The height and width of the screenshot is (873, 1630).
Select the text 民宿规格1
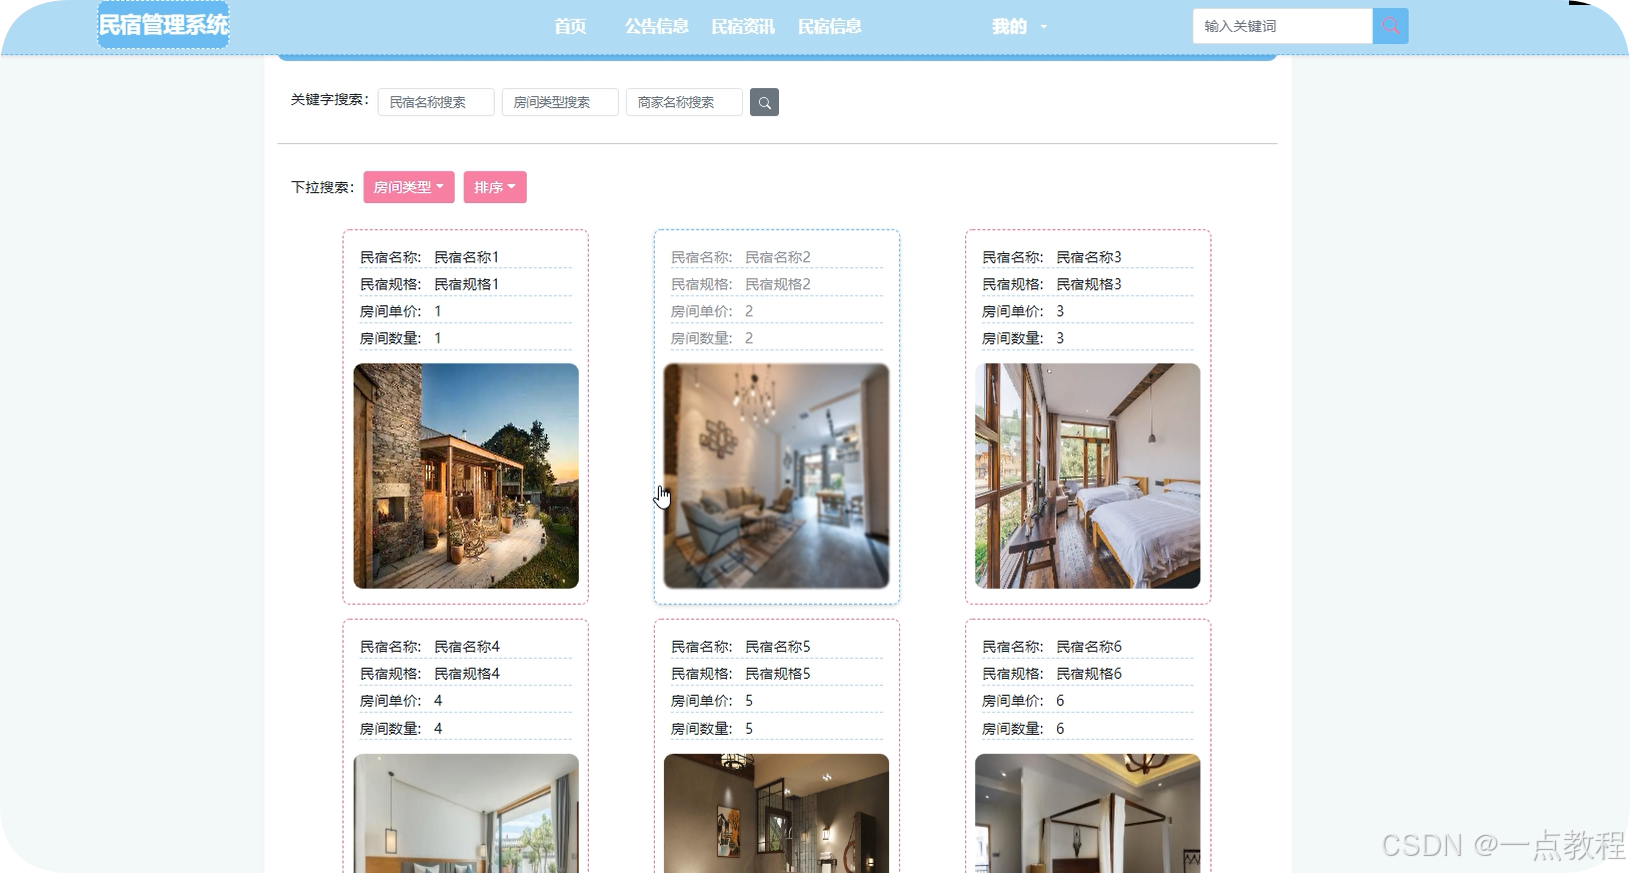coord(466,284)
